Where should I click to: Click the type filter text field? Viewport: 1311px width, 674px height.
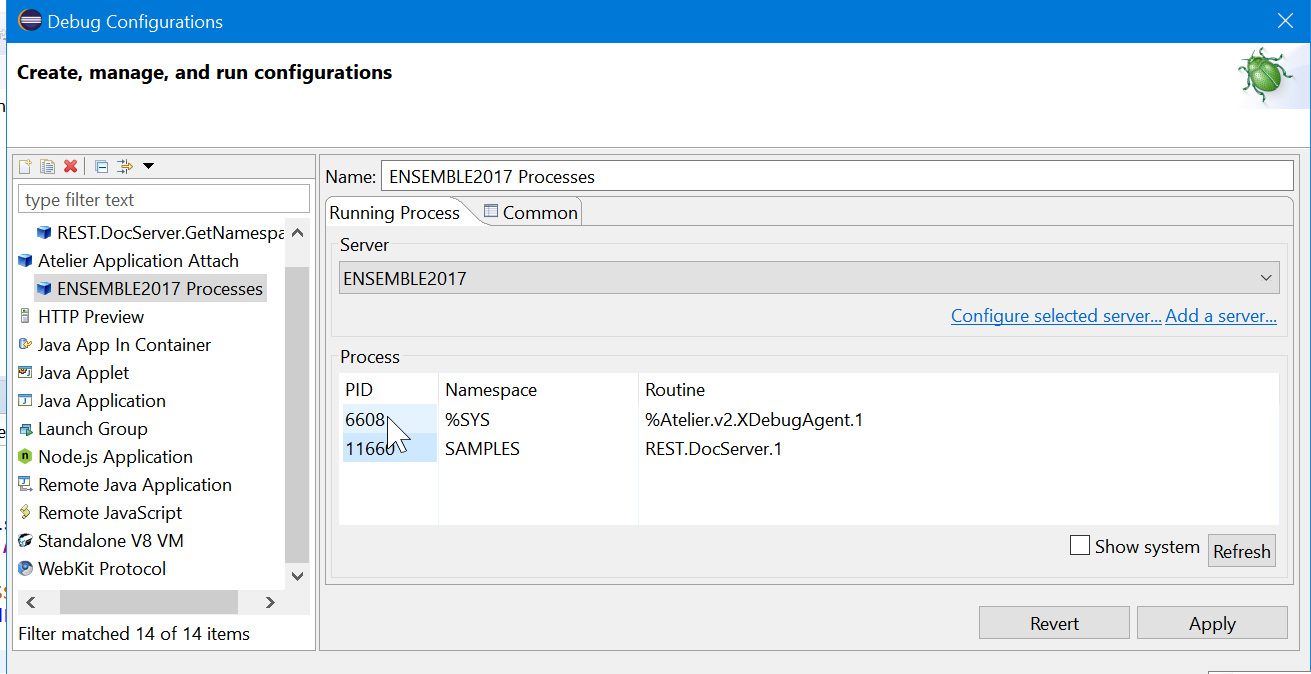(x=164, y=199)
